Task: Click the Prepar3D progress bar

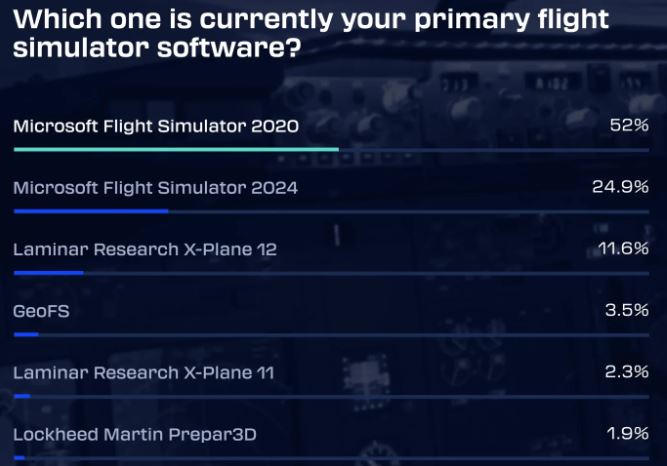Action: (19, 458)
